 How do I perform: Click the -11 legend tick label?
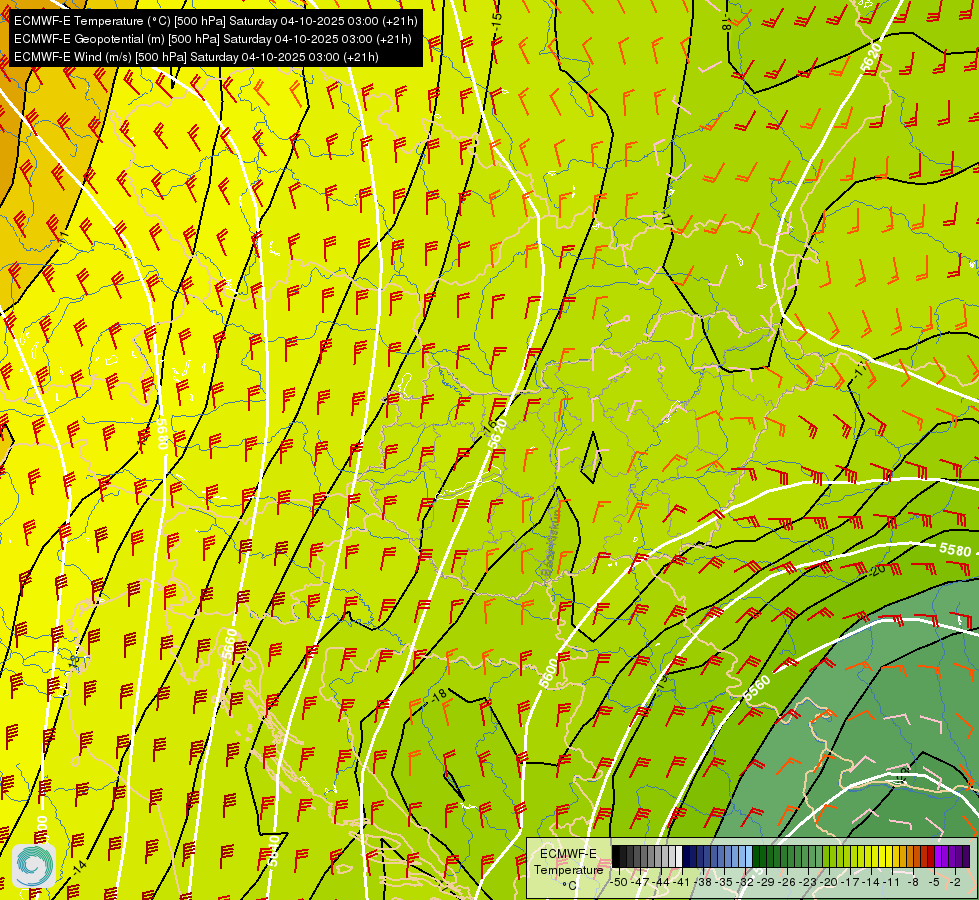point(891,882)
